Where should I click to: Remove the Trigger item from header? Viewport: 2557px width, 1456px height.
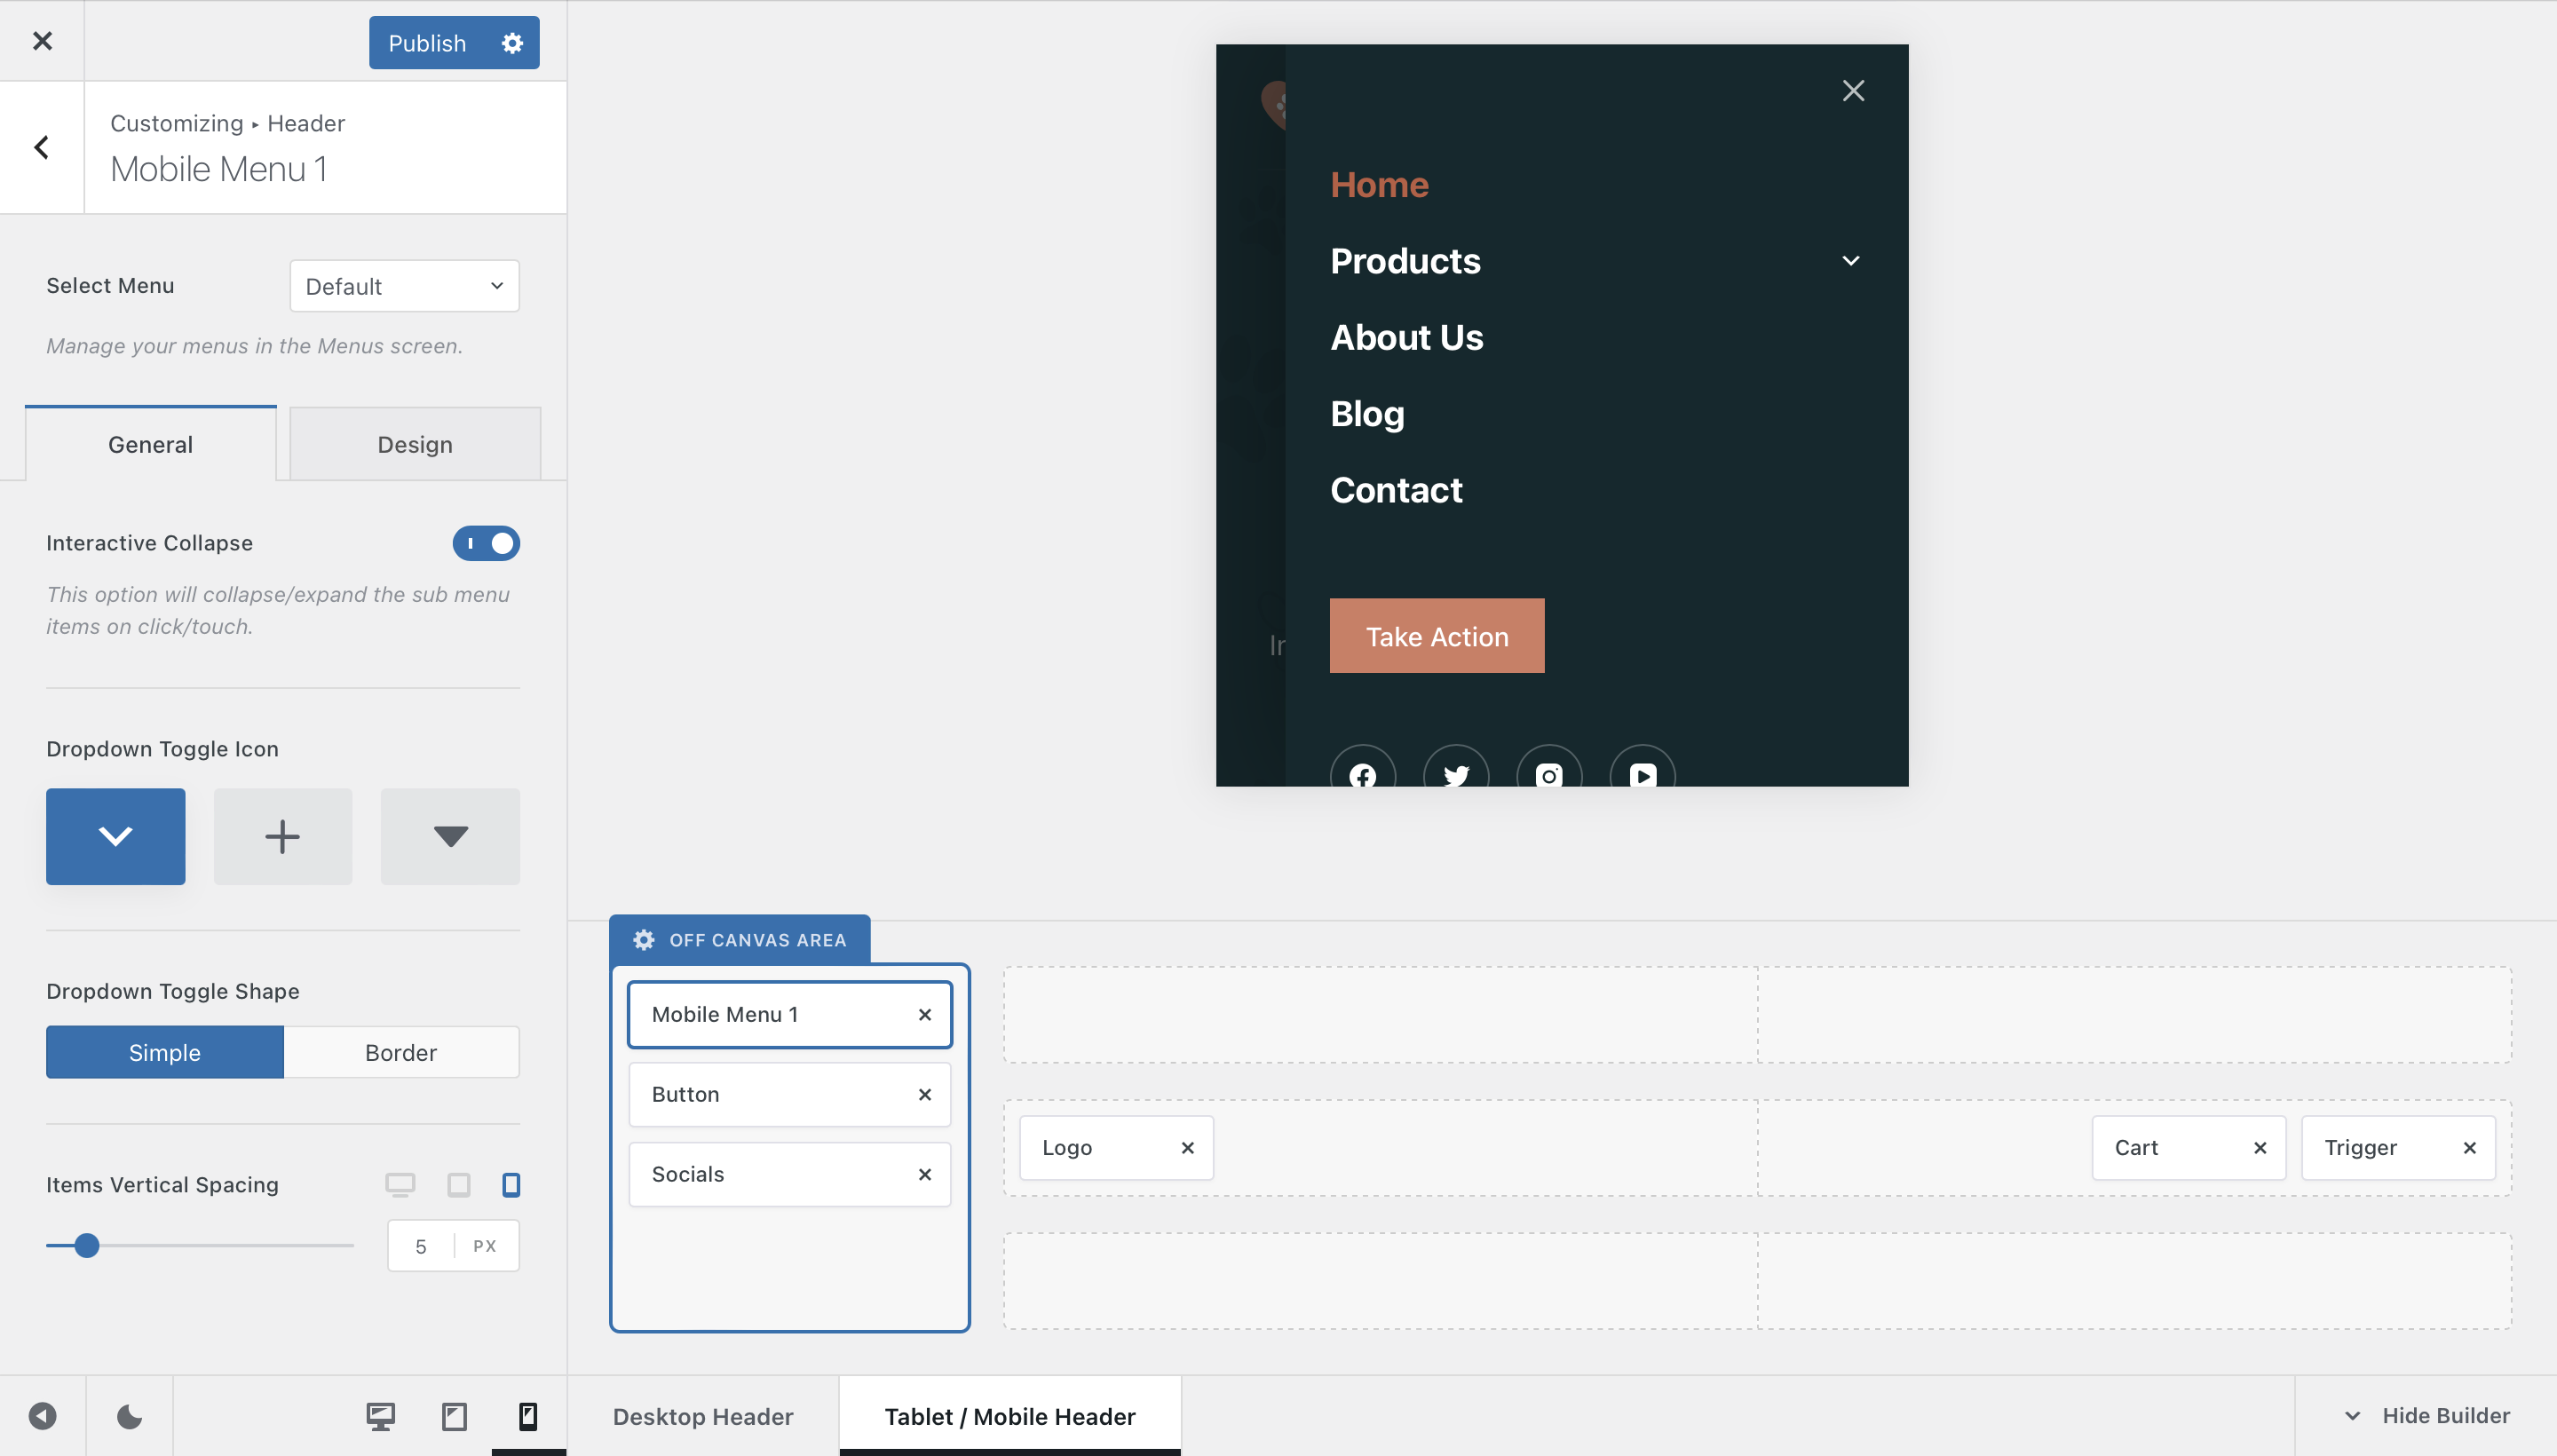coord(2470,1148)
